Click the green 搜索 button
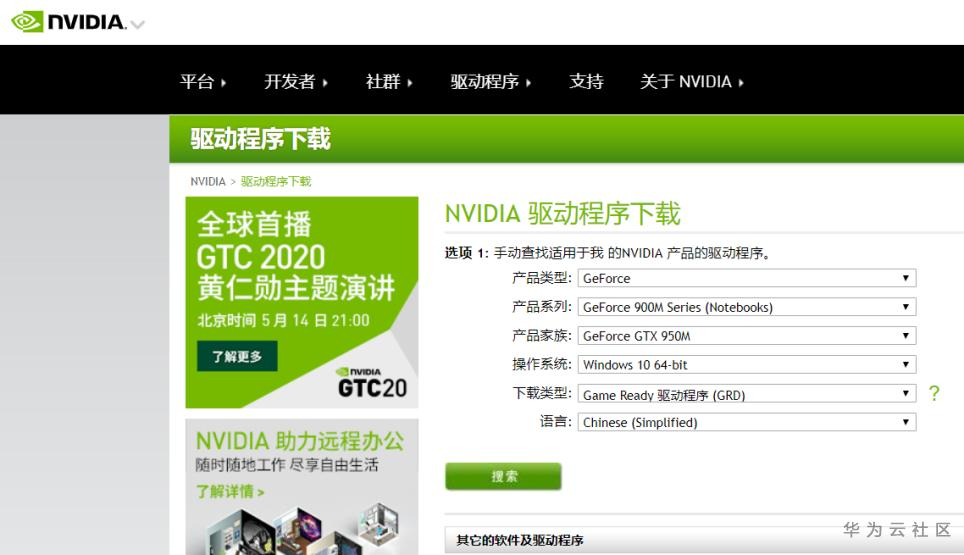 503,476
